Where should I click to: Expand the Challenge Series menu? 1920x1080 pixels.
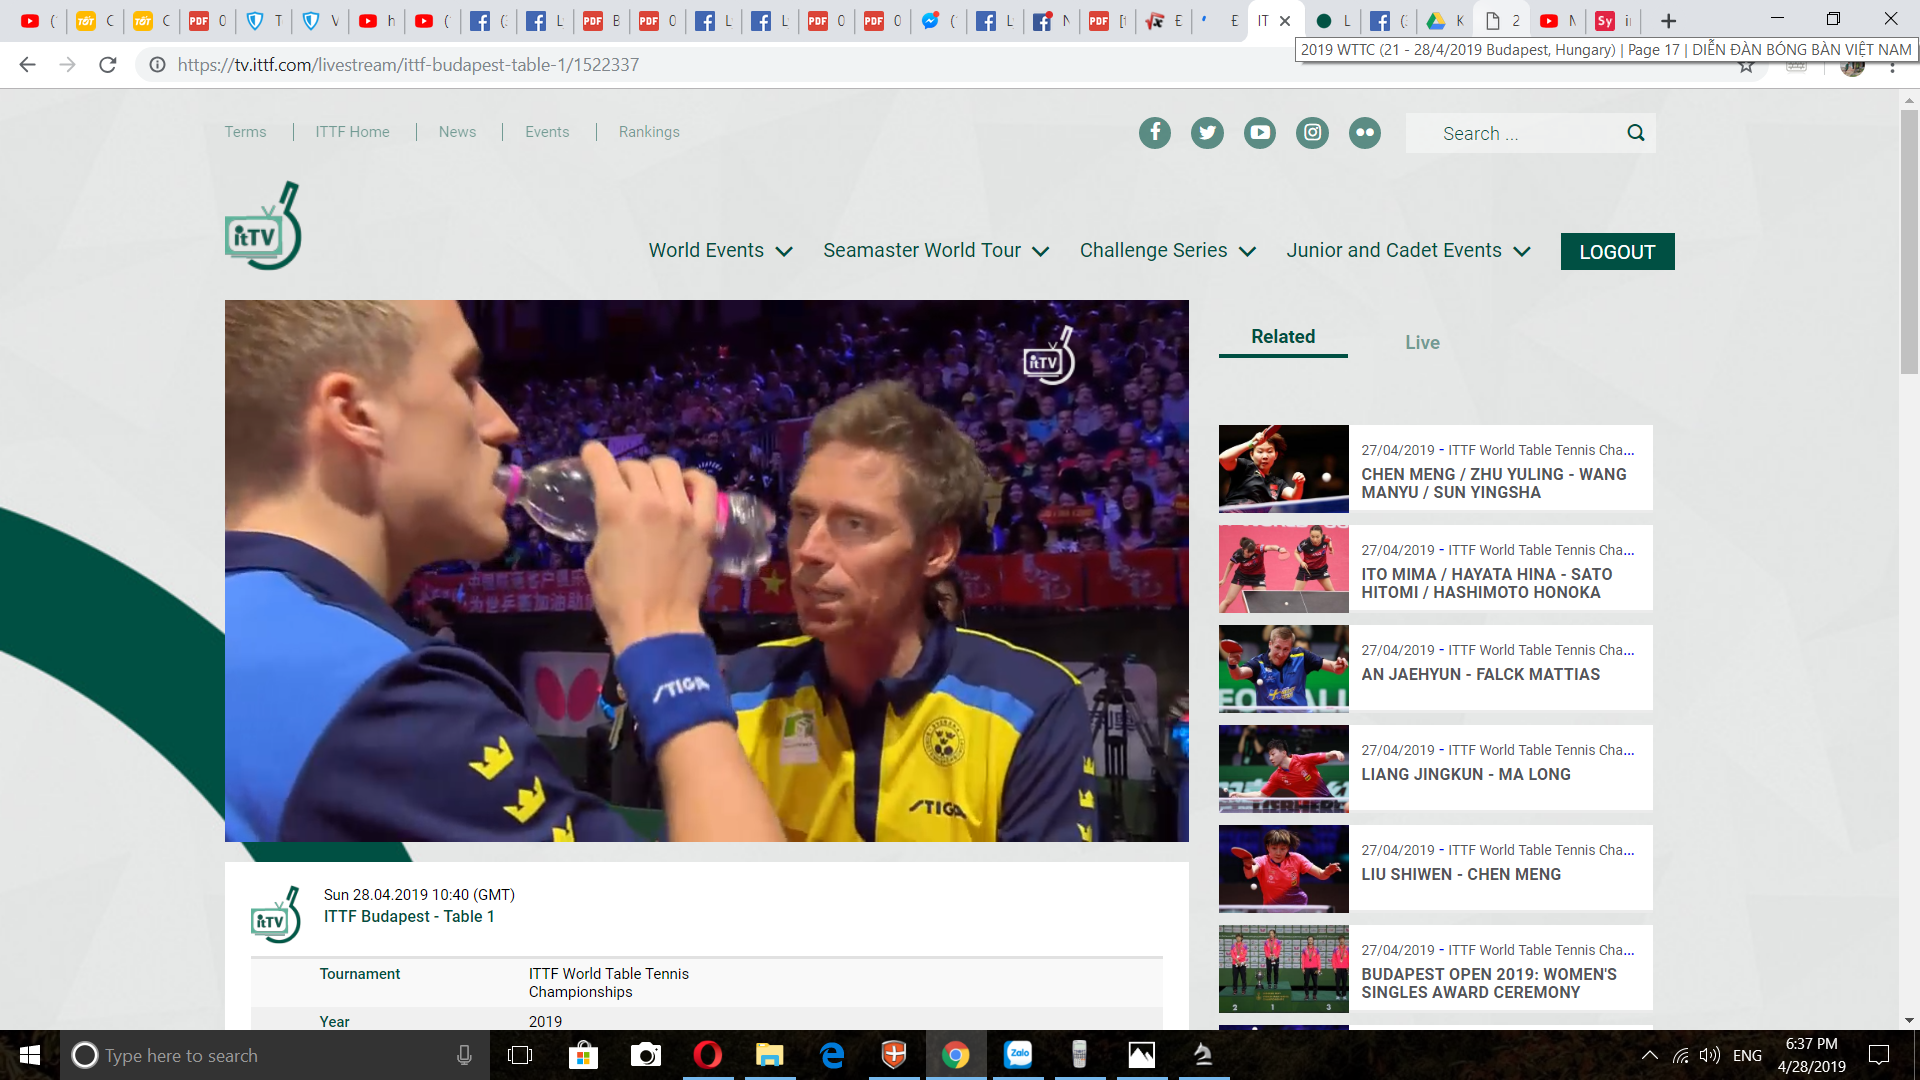coord(1167,251)
